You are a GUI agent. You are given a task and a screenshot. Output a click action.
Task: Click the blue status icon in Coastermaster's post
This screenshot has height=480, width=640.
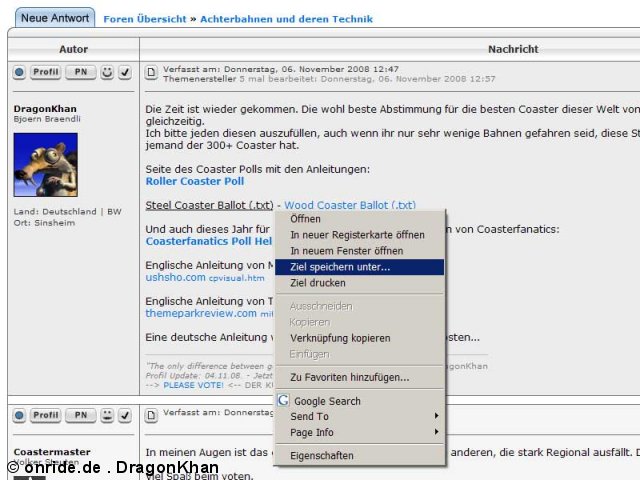19,416
